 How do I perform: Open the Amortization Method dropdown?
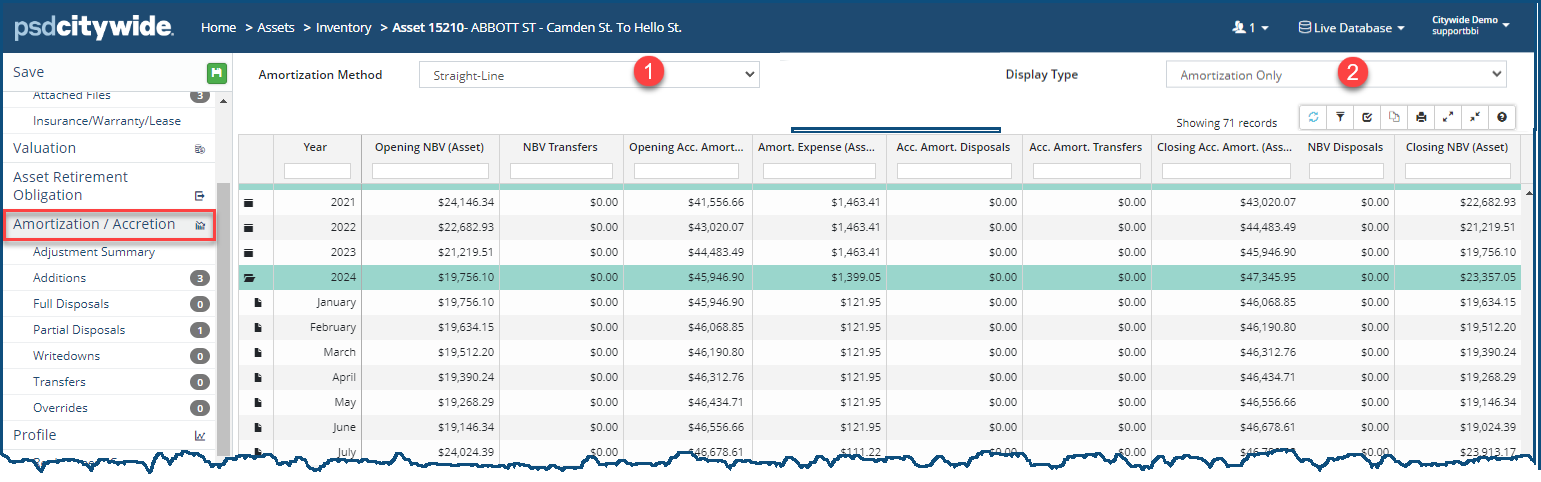(588, 75)
